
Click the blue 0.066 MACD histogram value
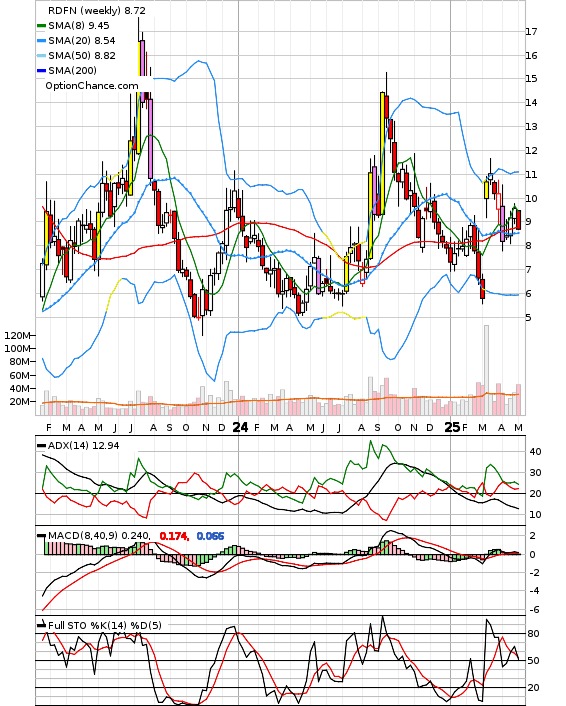coord(210,536)
